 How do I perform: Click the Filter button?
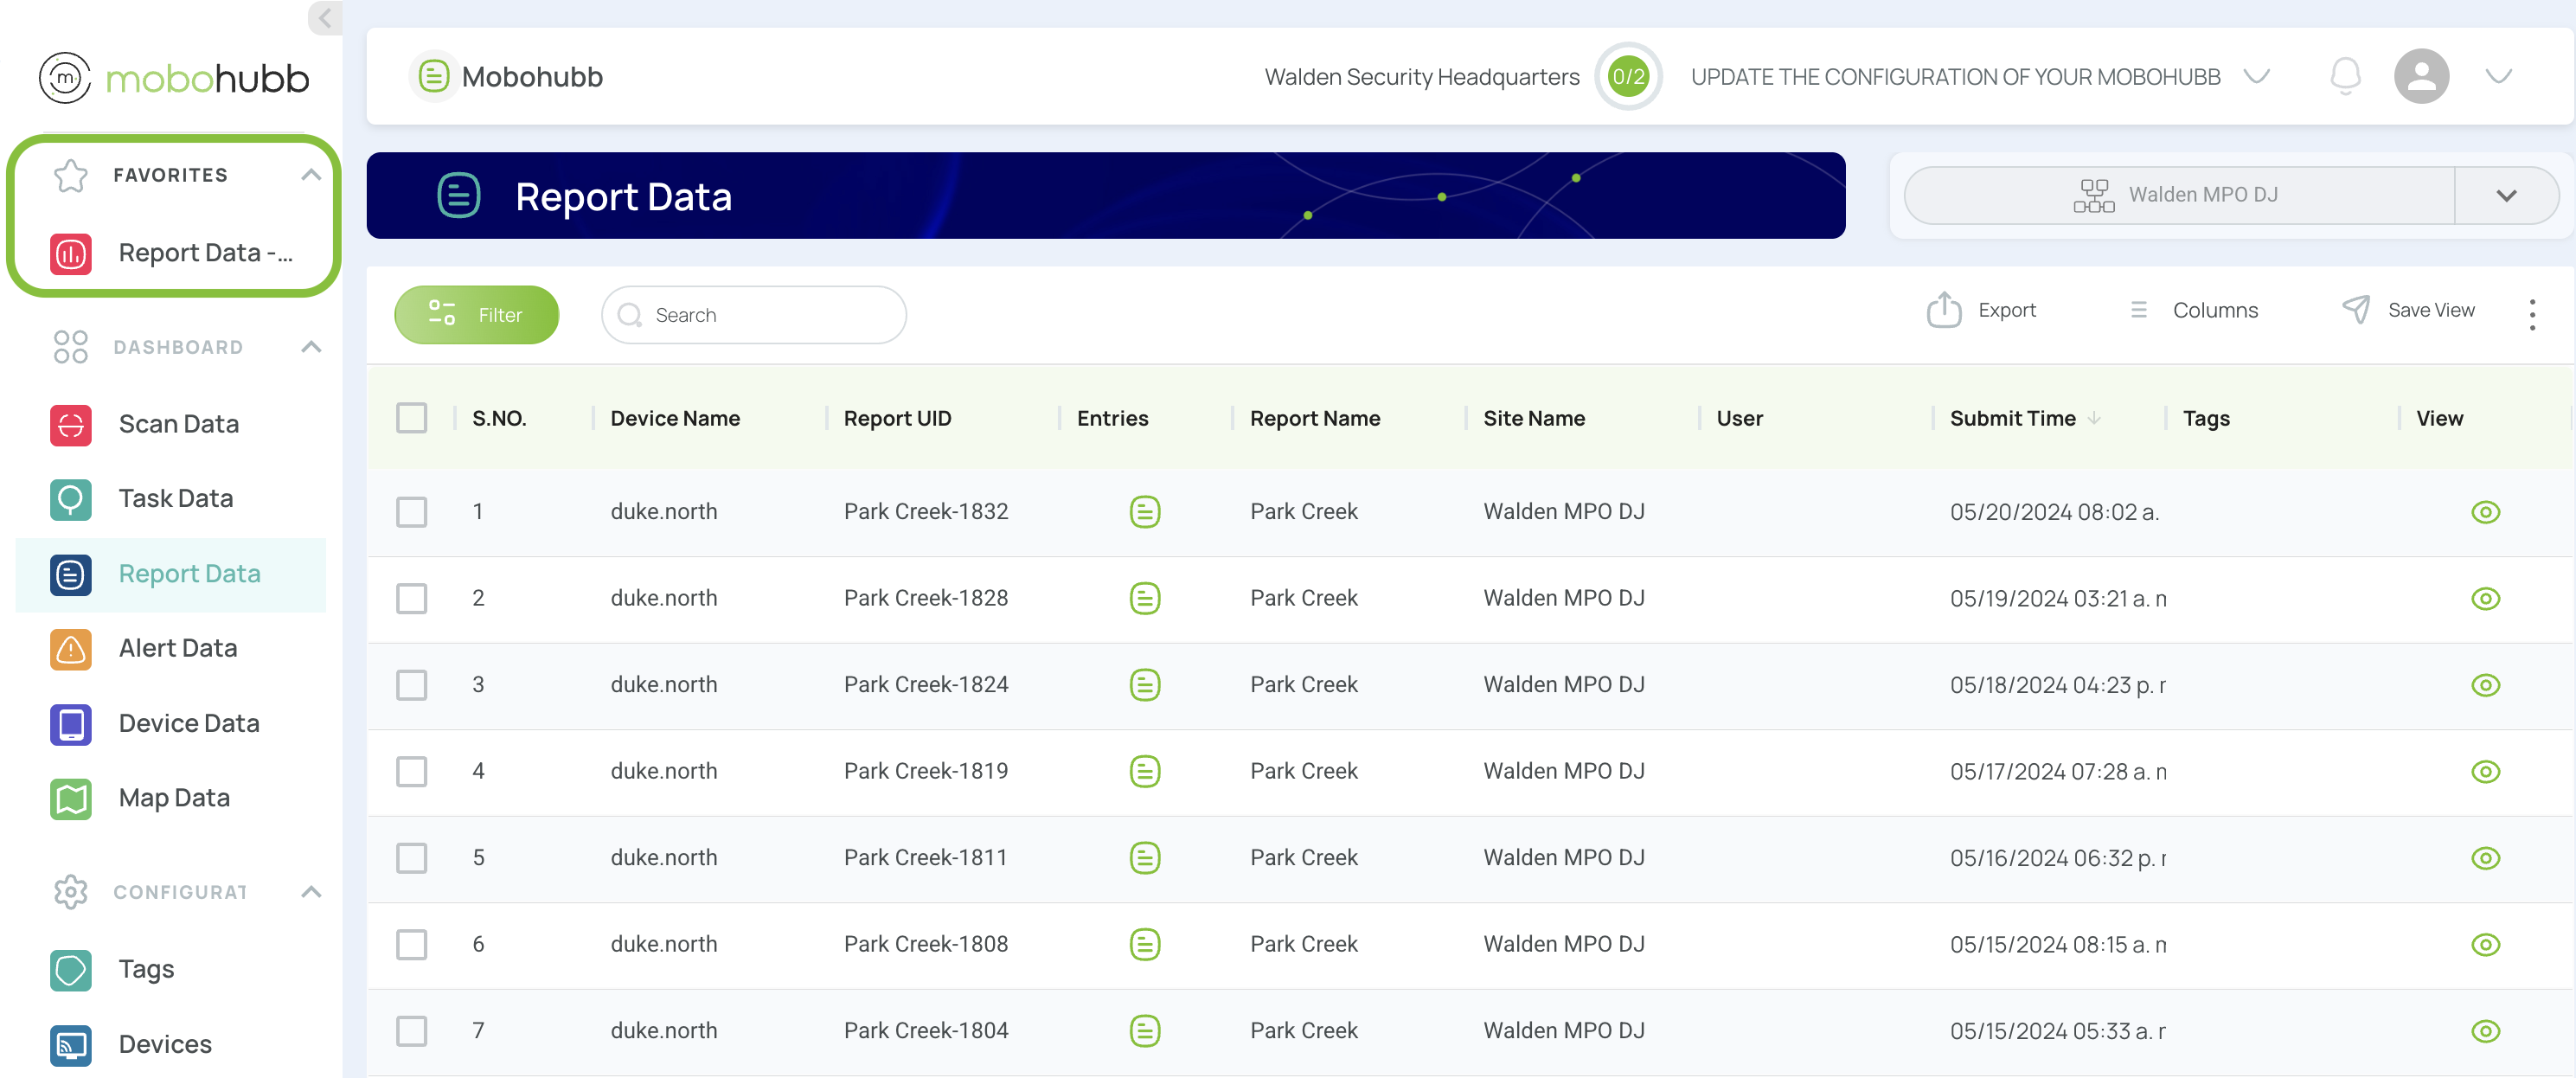click(x=476, y=315)
